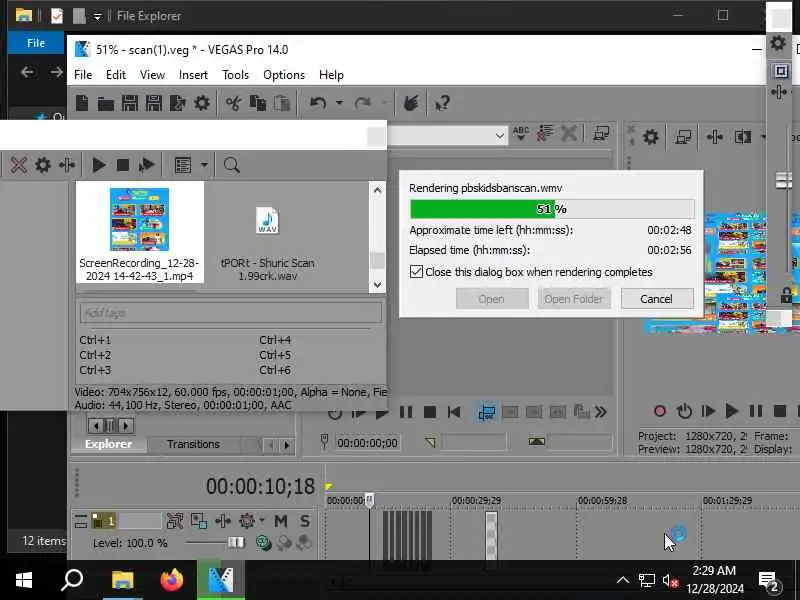
Task: Activate the What's This help cursor icon
Action: point(442,104)
